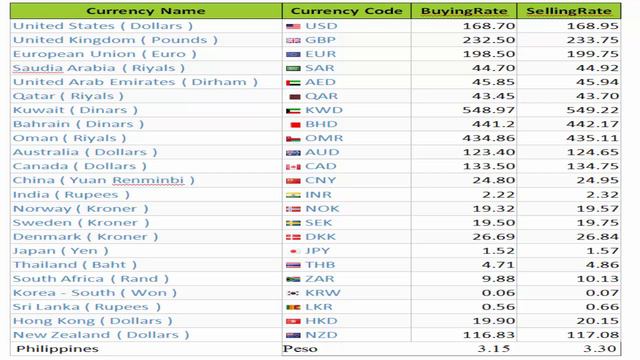Click the Thailand flag next to THB

pos(293,265)
